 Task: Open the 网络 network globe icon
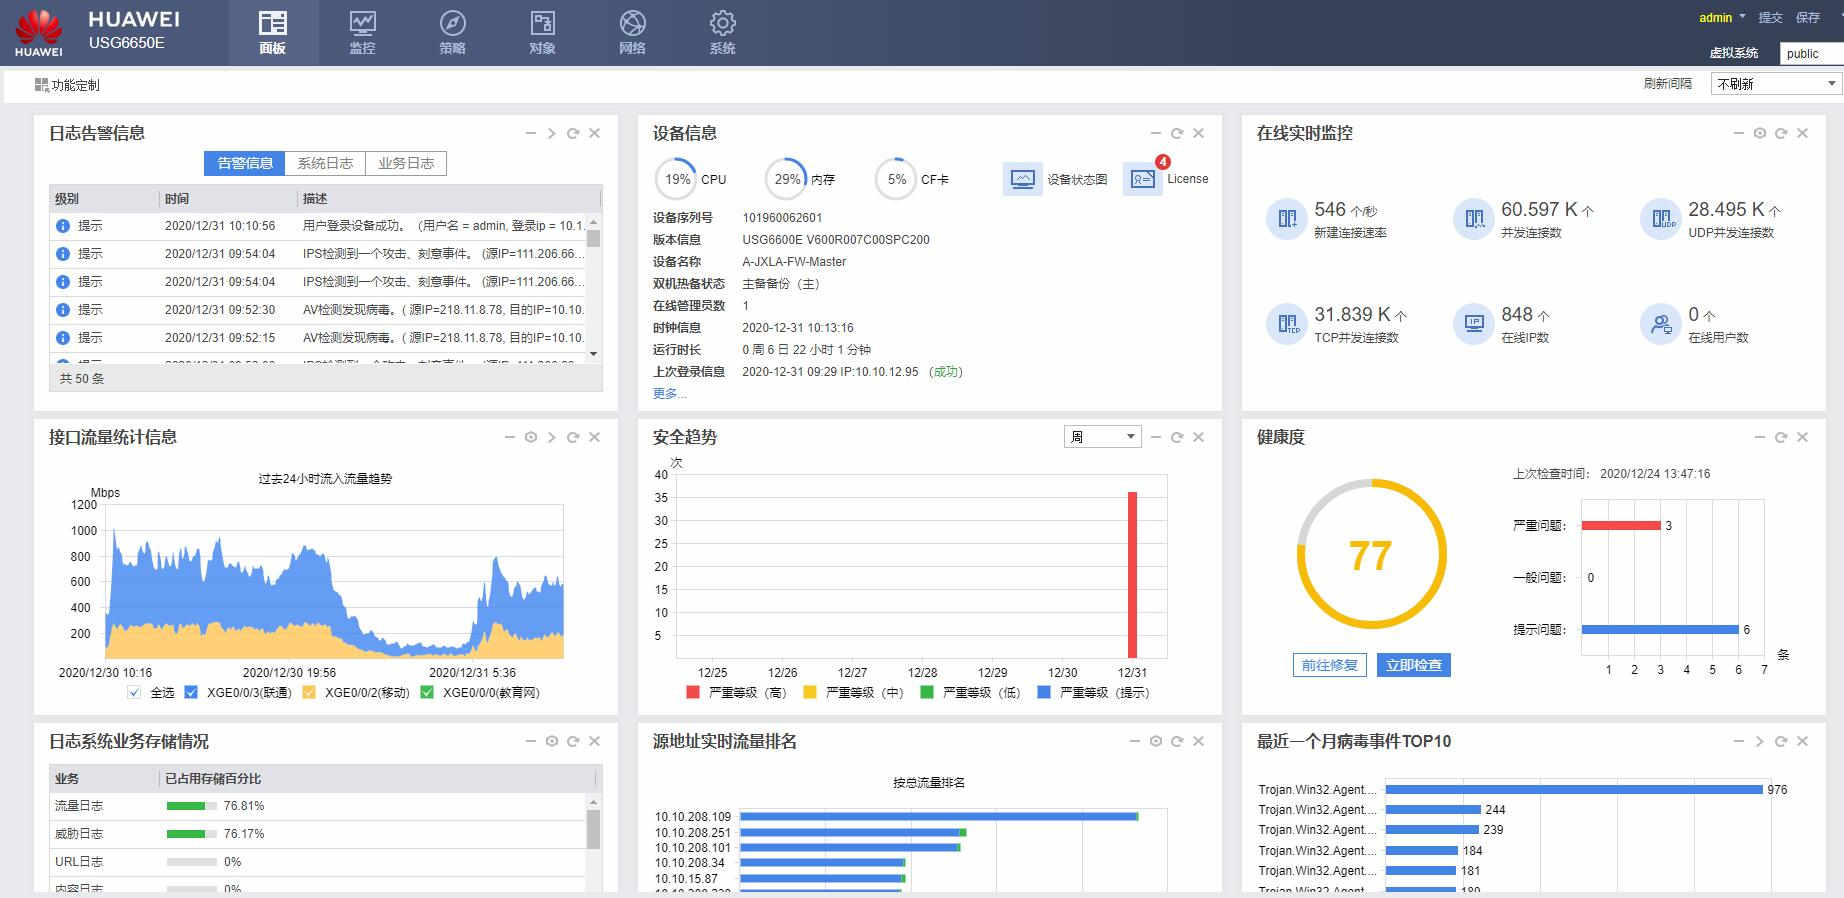[x=632, y=24]
